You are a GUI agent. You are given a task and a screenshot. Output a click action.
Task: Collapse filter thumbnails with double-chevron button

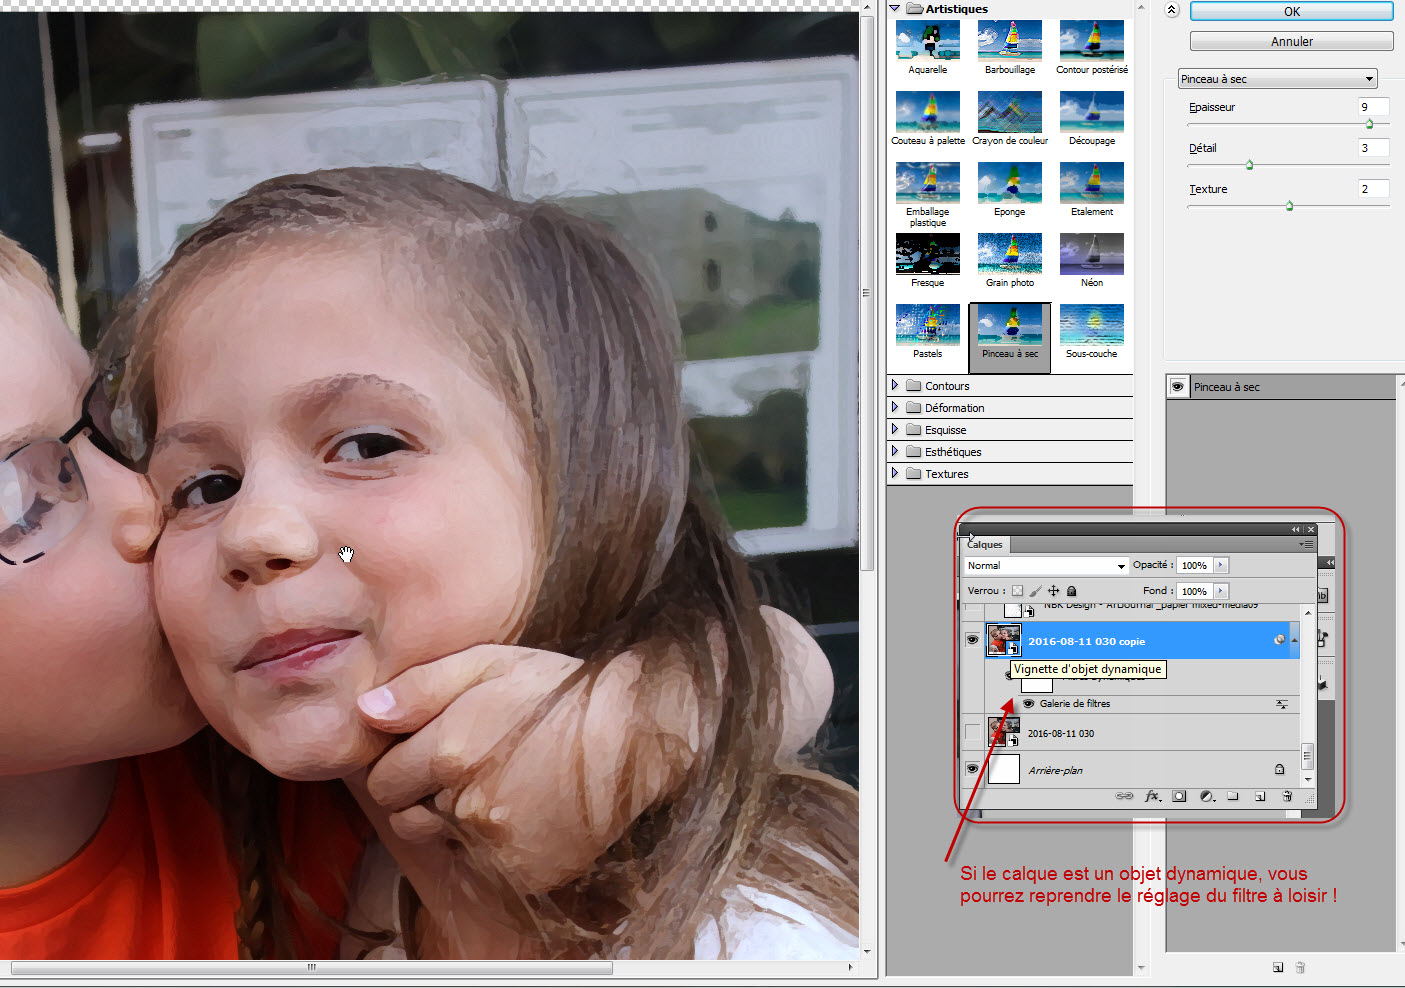click(x=1171, y=10)
